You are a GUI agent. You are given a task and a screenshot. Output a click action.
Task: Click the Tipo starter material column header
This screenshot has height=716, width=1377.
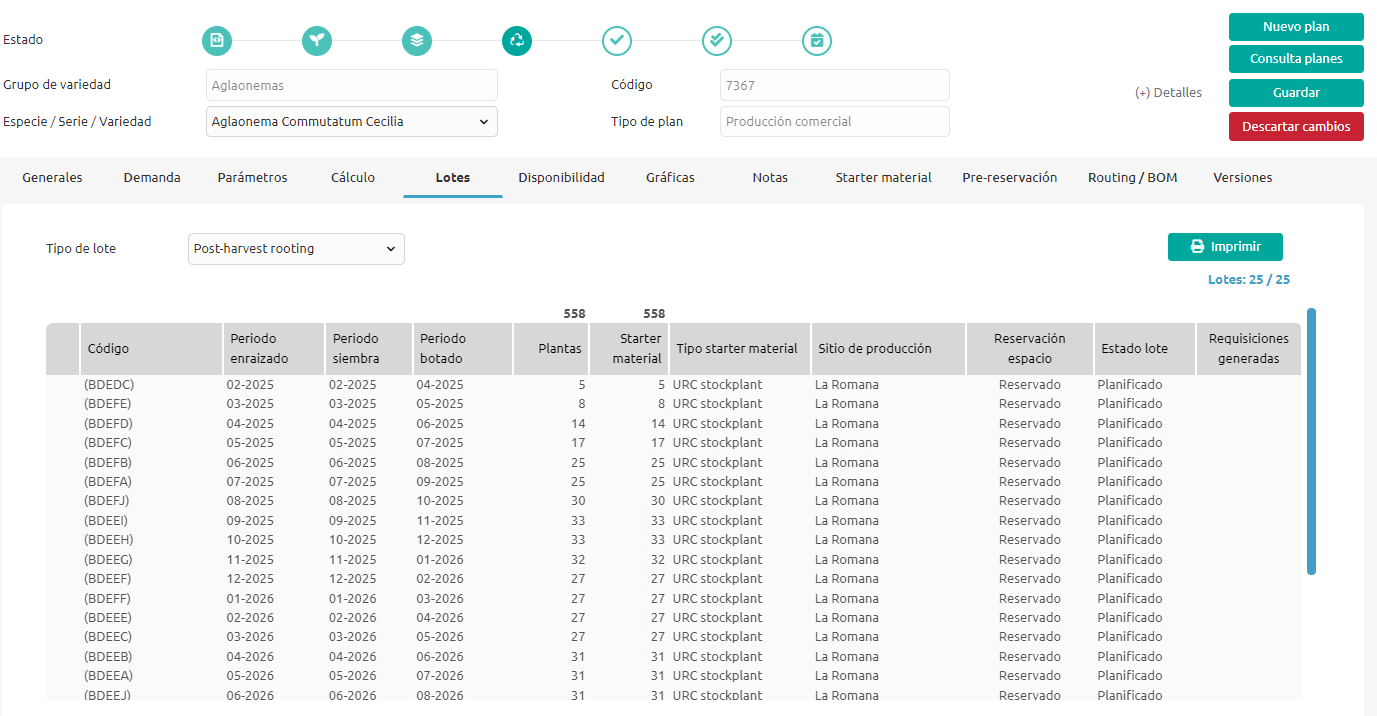740,349
